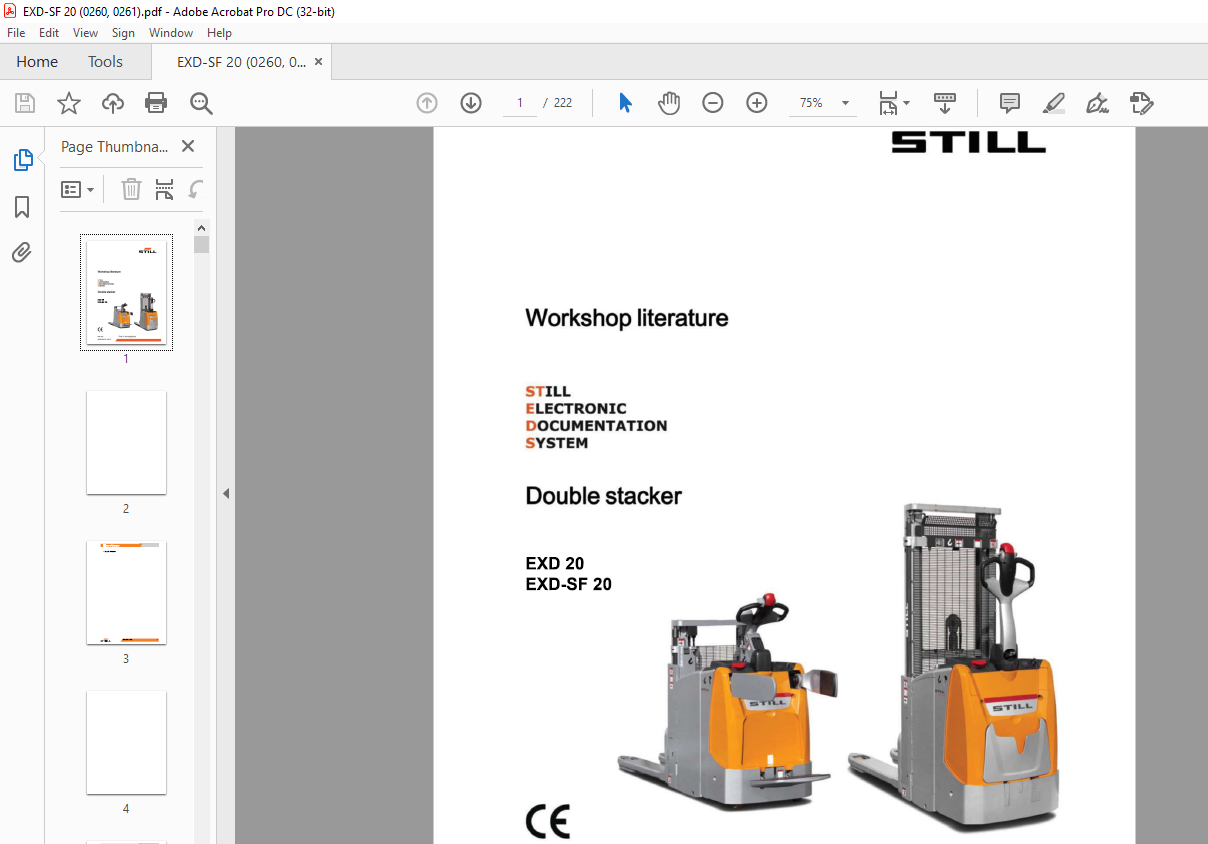The image size is (1208, 844).
Task: Click the 'Double stacker' heading
Action: pyautogui.click(x=604, y=496)
